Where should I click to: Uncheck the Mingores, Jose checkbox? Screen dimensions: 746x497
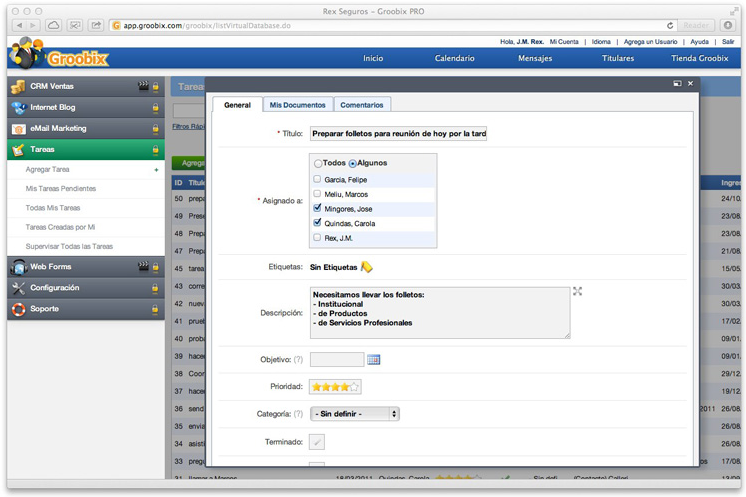coord(317,209)
